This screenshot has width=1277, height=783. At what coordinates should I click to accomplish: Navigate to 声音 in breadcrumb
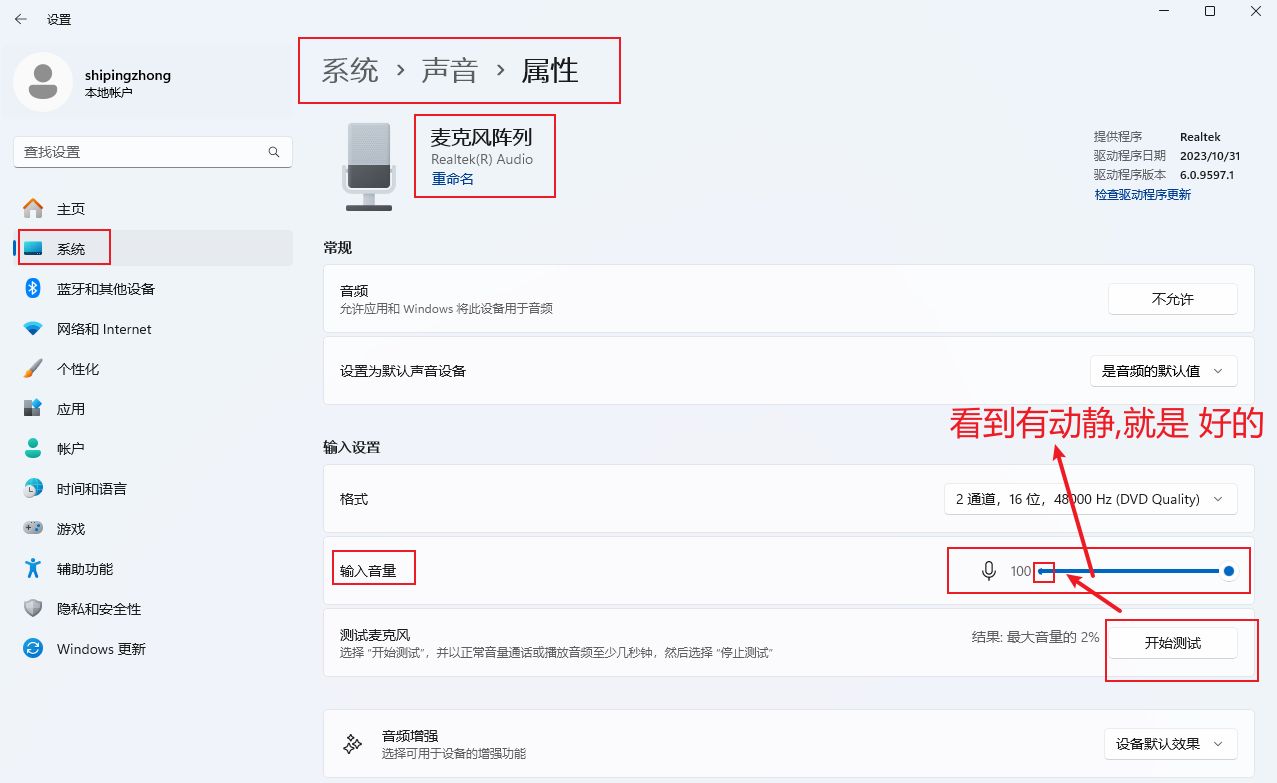point(449,71)
